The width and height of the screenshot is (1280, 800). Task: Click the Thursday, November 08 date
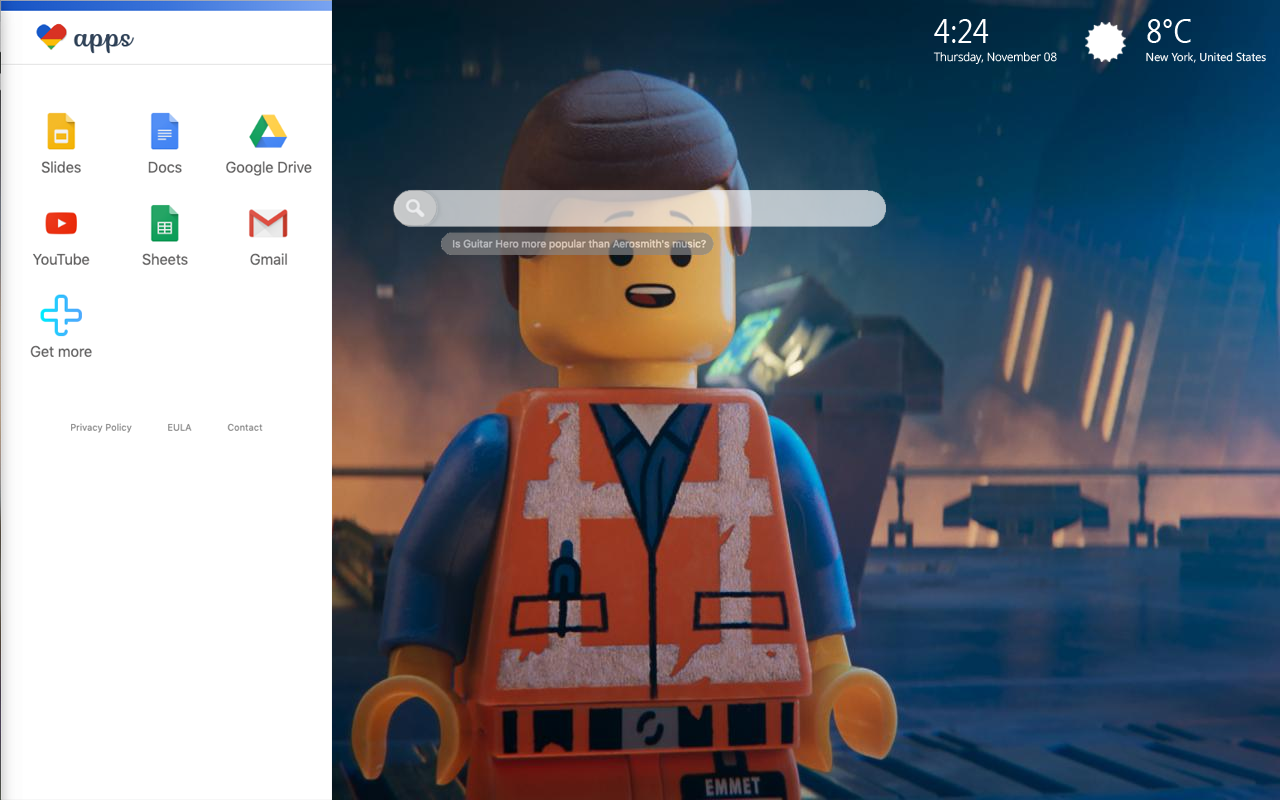coord(995,57)
